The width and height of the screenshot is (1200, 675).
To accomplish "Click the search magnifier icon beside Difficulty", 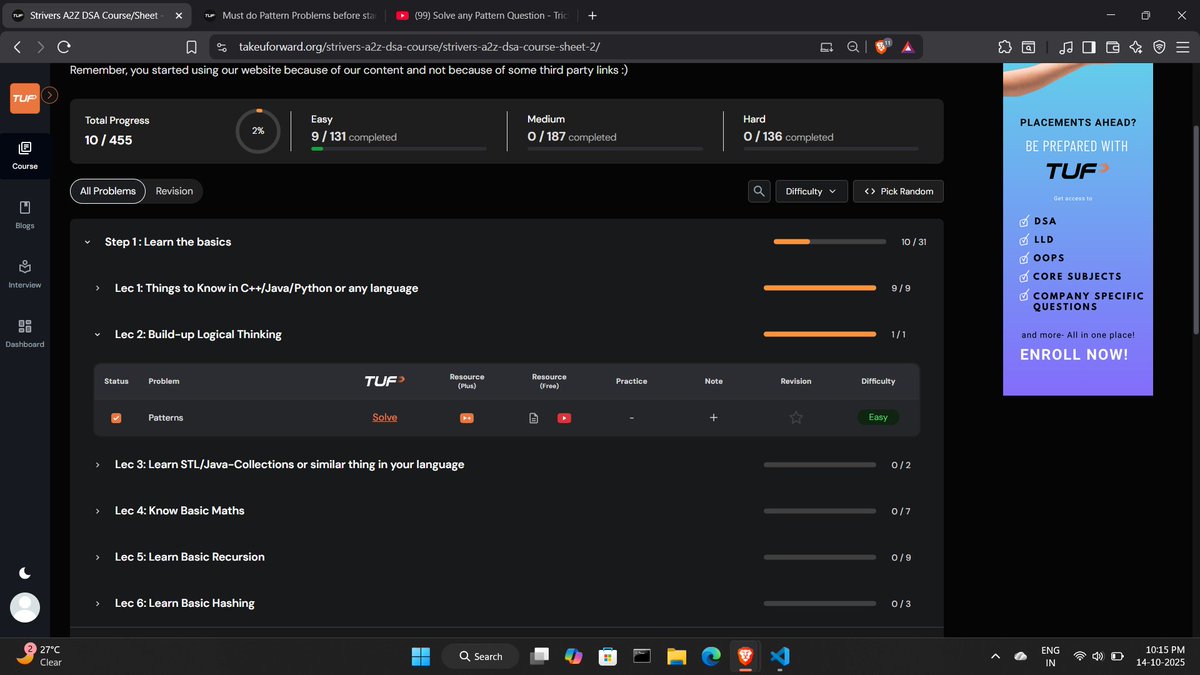I will click(x=759, y=191).
